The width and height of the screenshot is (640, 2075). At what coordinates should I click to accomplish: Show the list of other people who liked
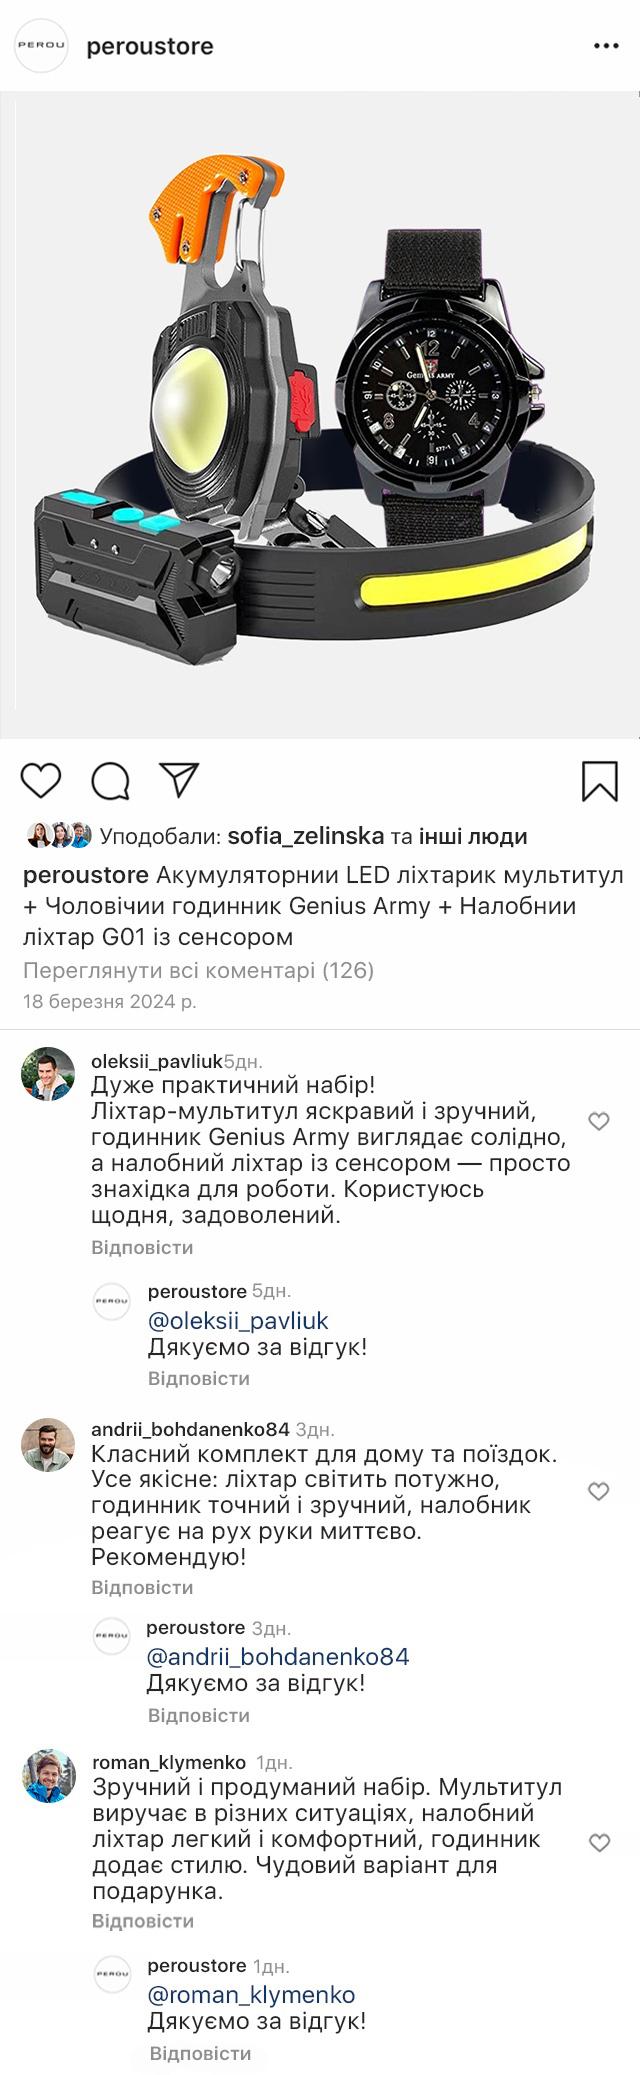[472, 836]
